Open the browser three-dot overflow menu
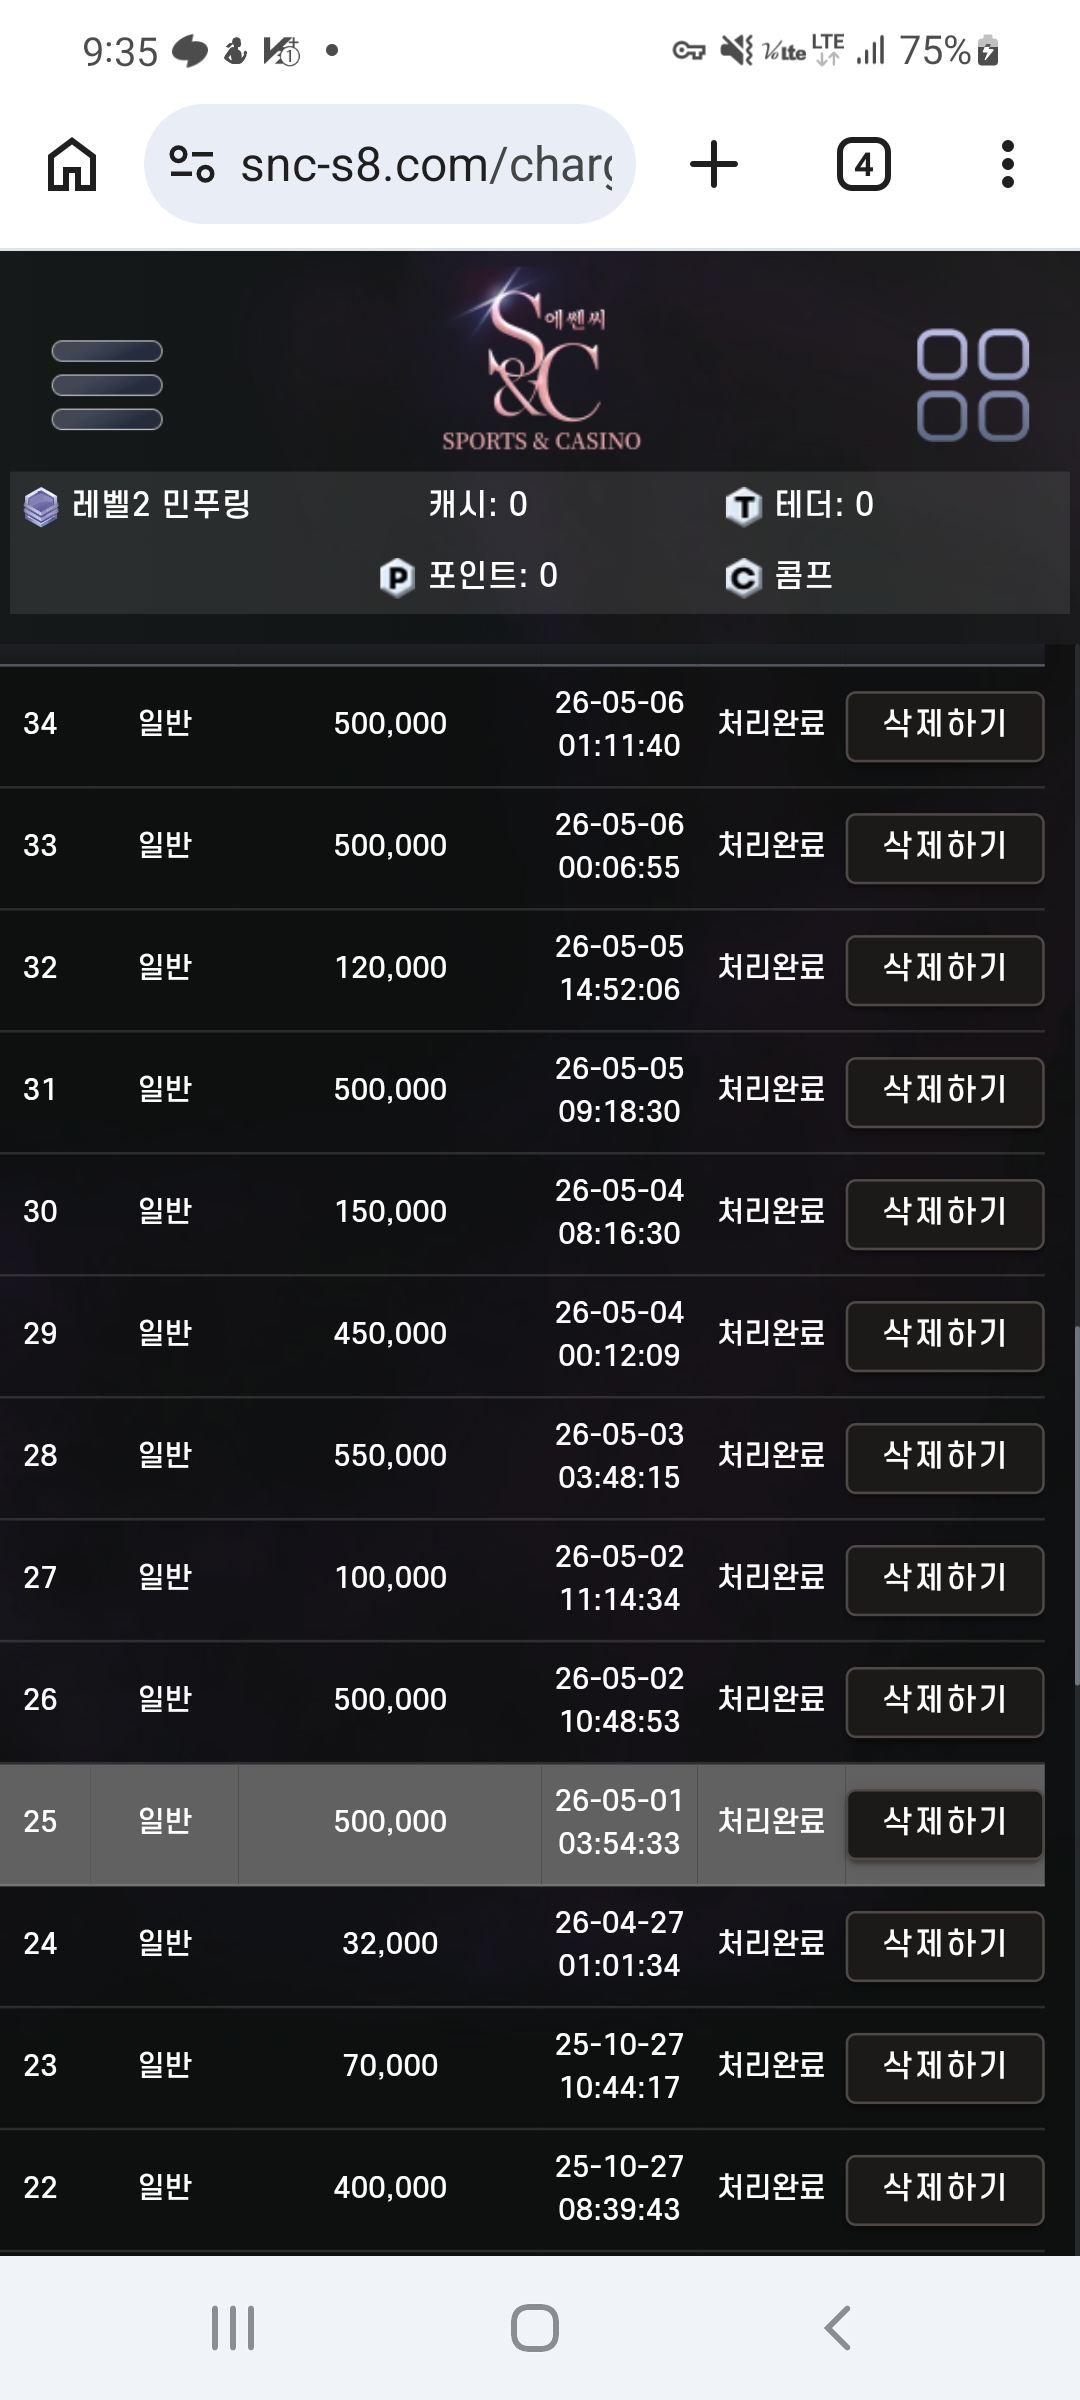 click(1007, 164)
